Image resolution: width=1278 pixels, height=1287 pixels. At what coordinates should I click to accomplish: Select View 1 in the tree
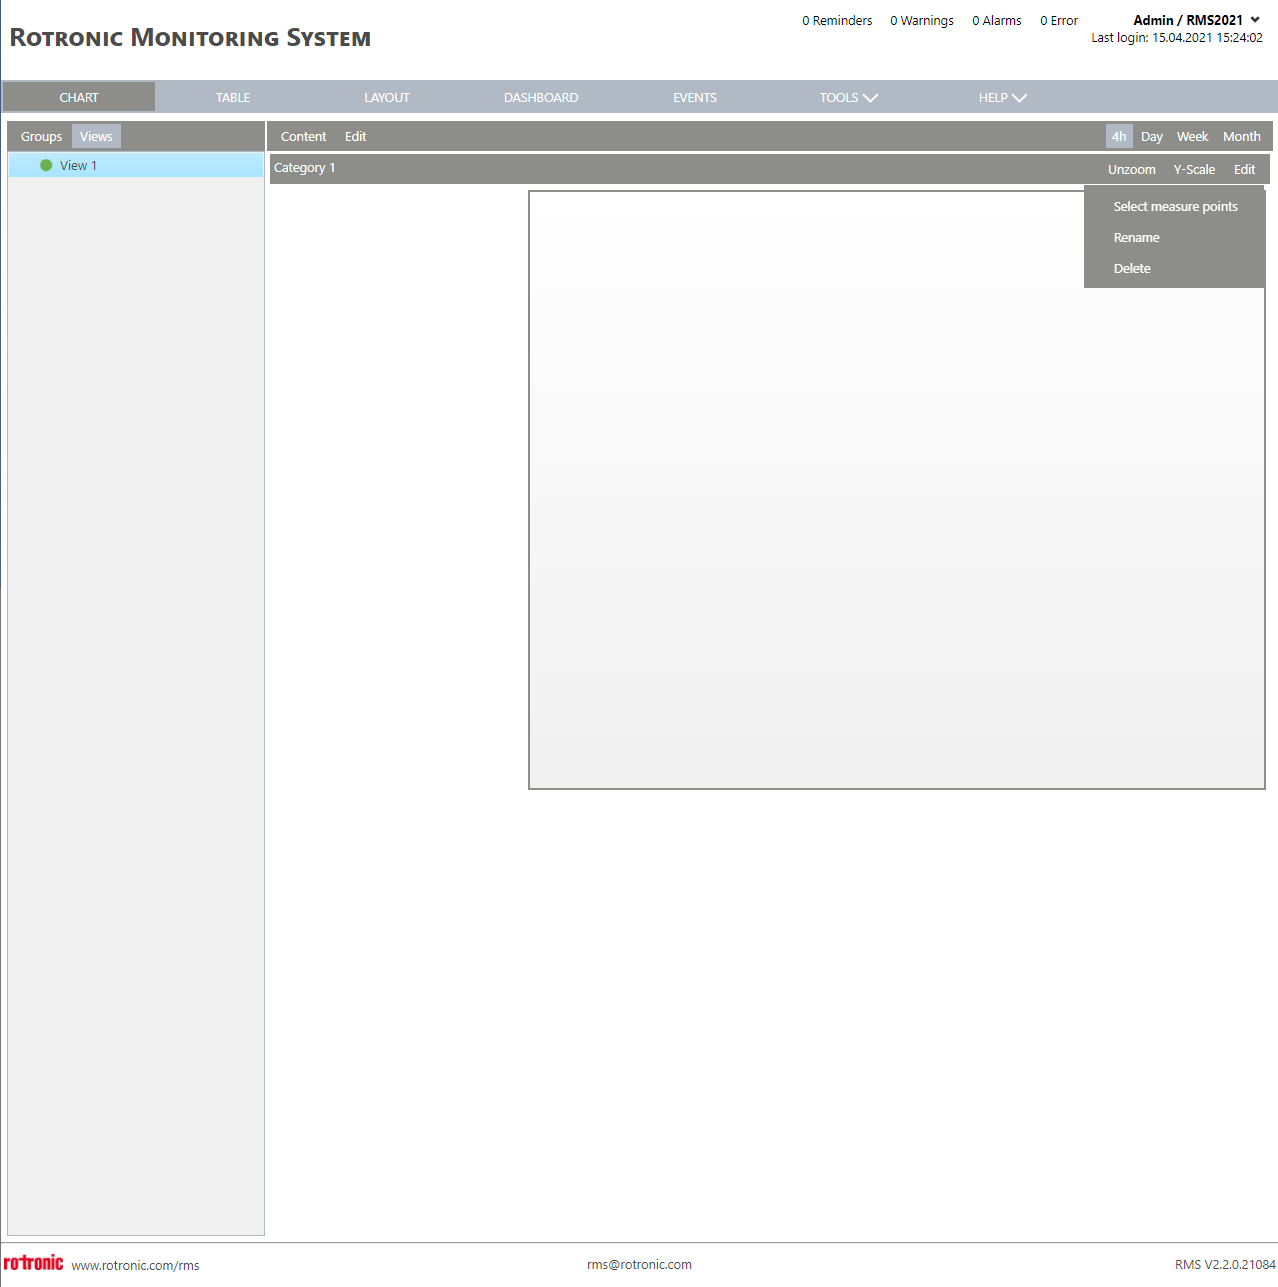136,165
